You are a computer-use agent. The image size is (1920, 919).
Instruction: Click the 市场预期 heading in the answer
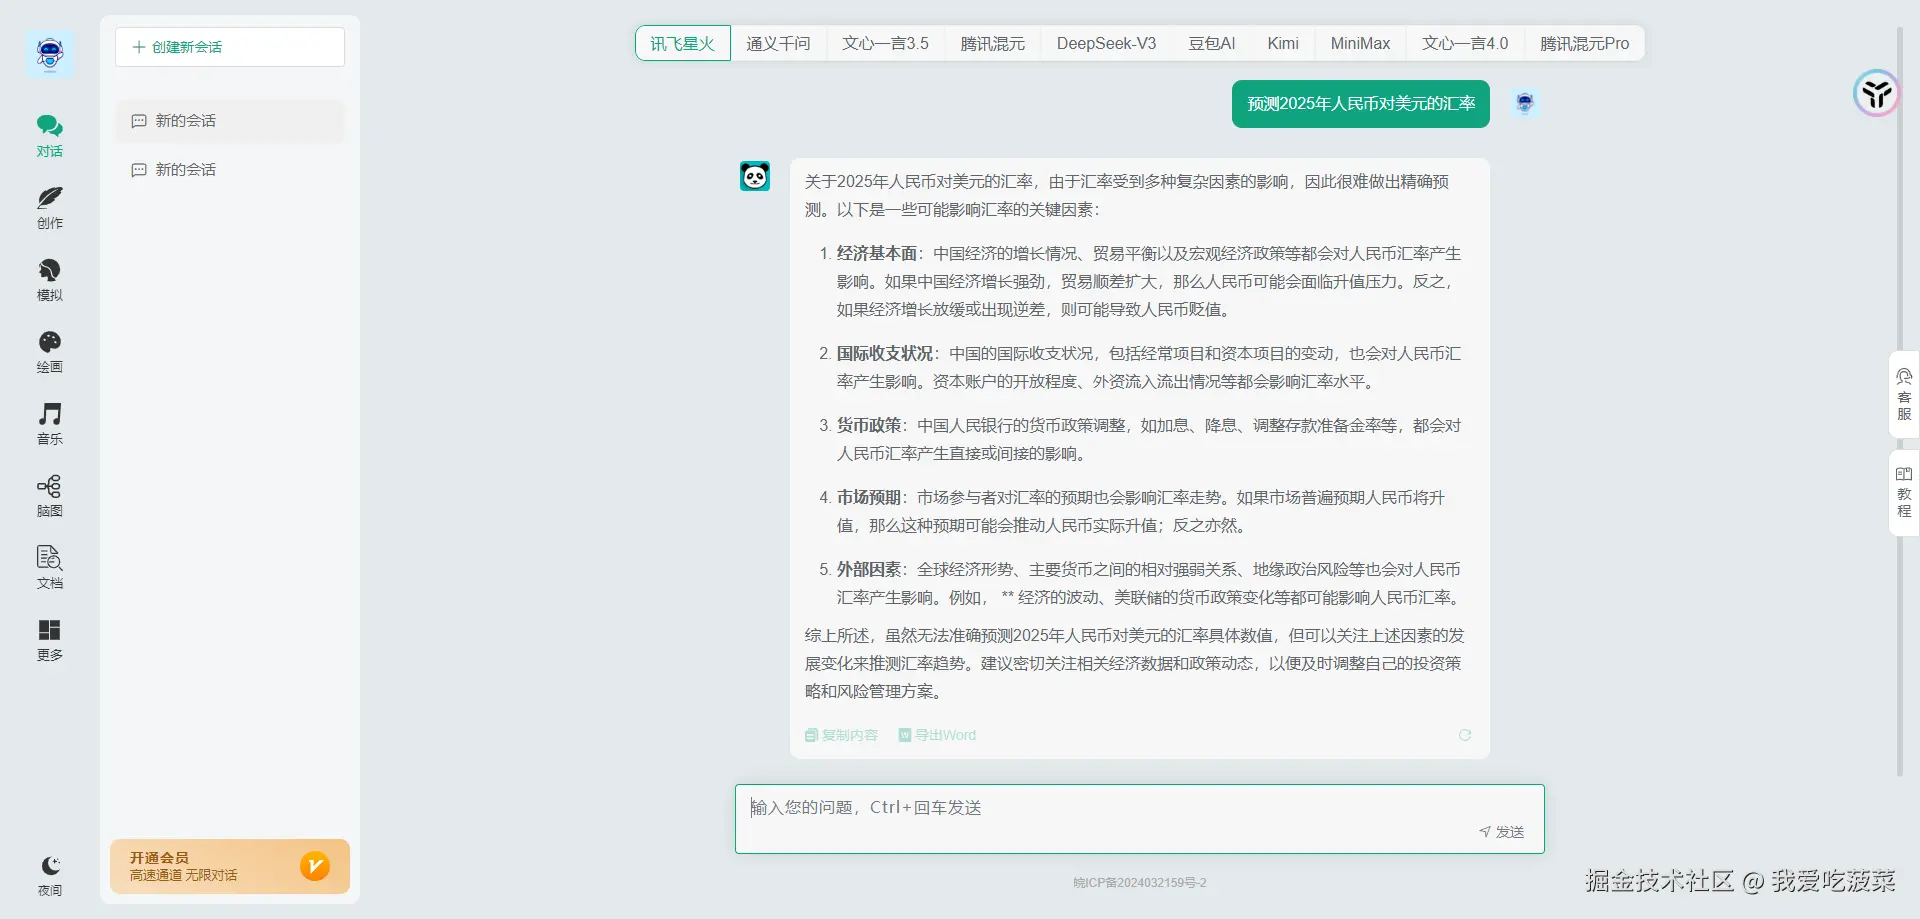tap(869, 498)
